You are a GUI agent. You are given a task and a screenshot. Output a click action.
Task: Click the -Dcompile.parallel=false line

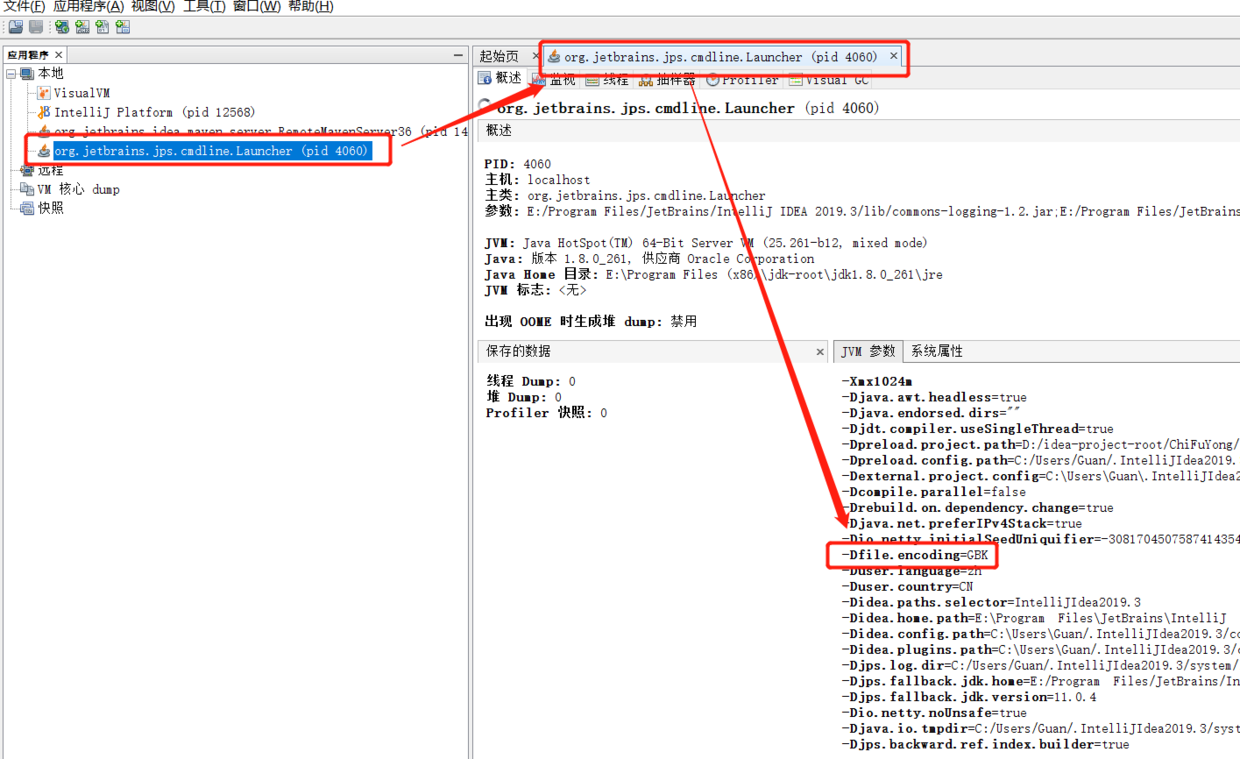(933, 492)
